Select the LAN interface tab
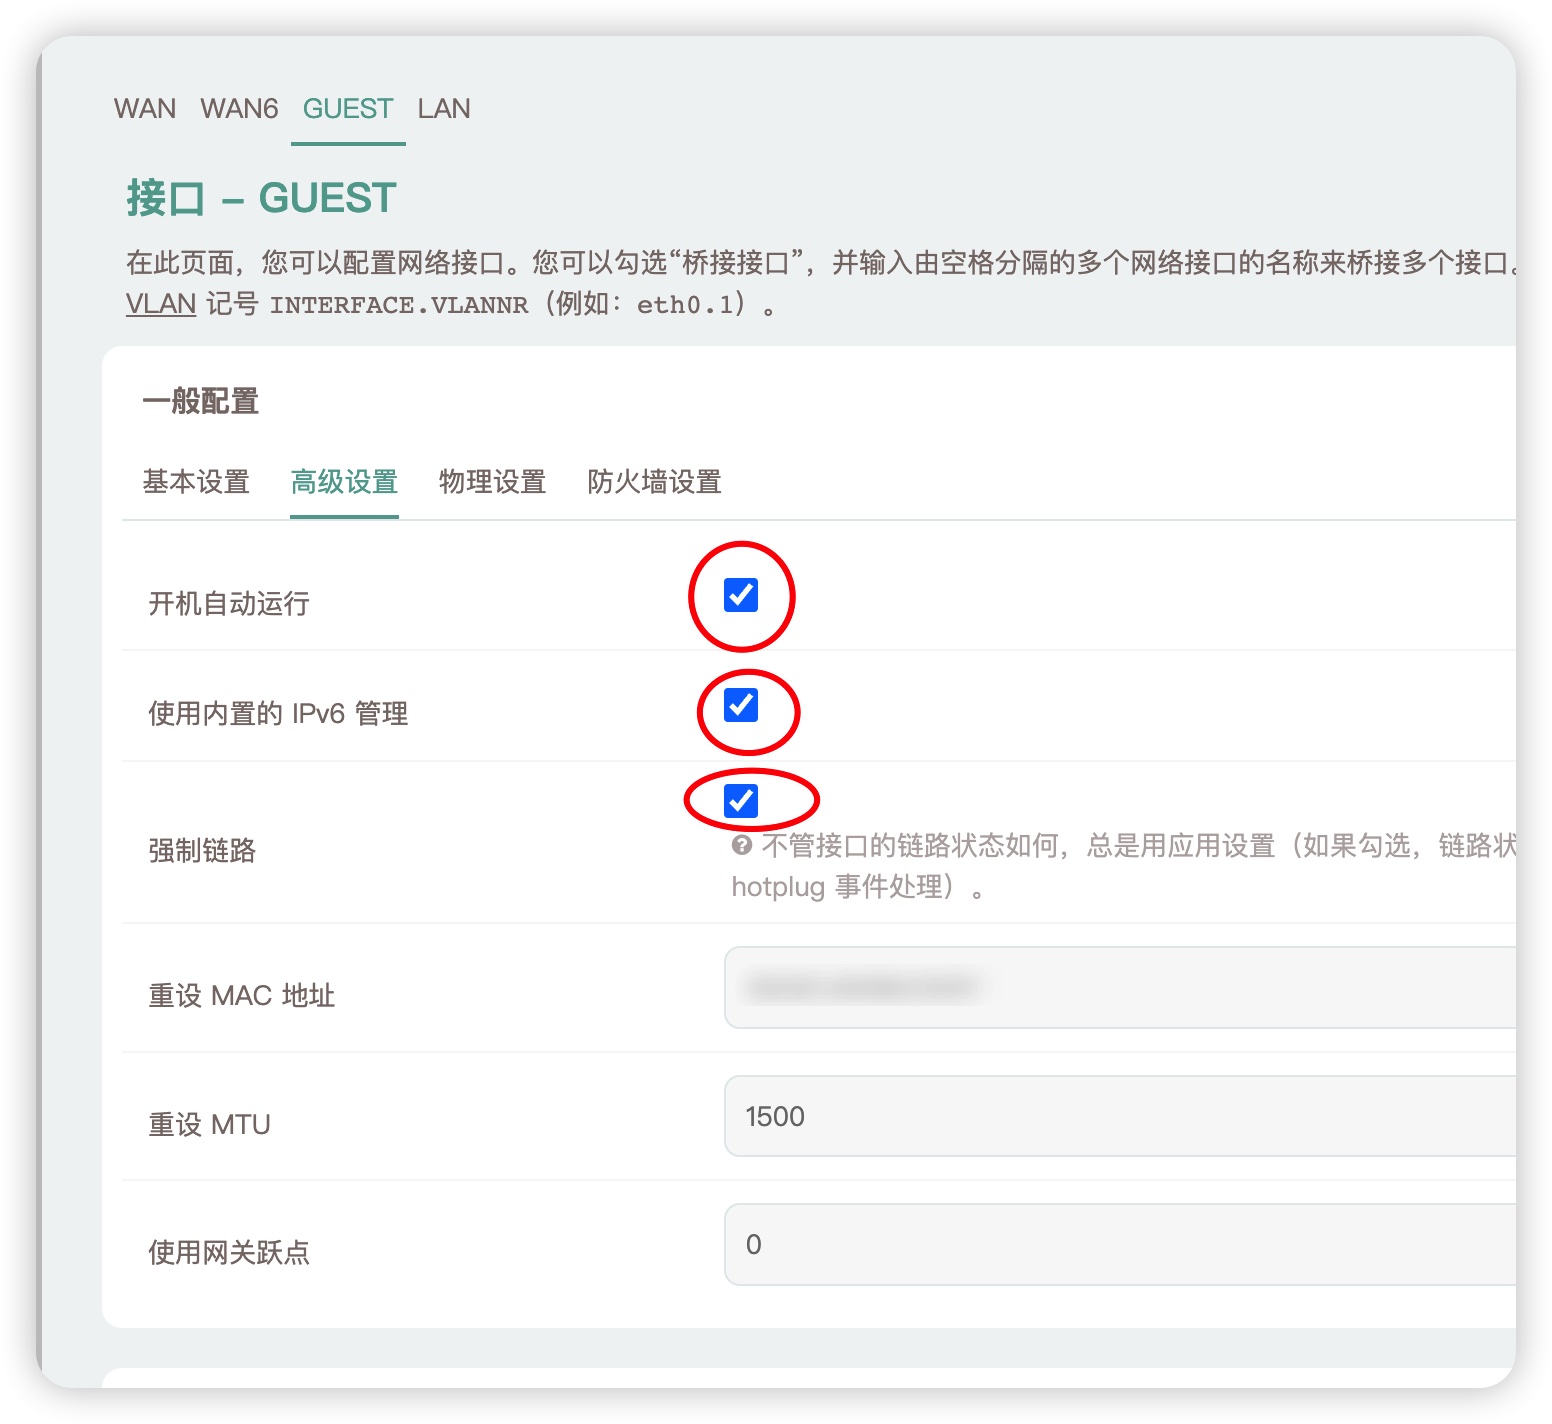The image size is (1552, 1424). (444, 109)
